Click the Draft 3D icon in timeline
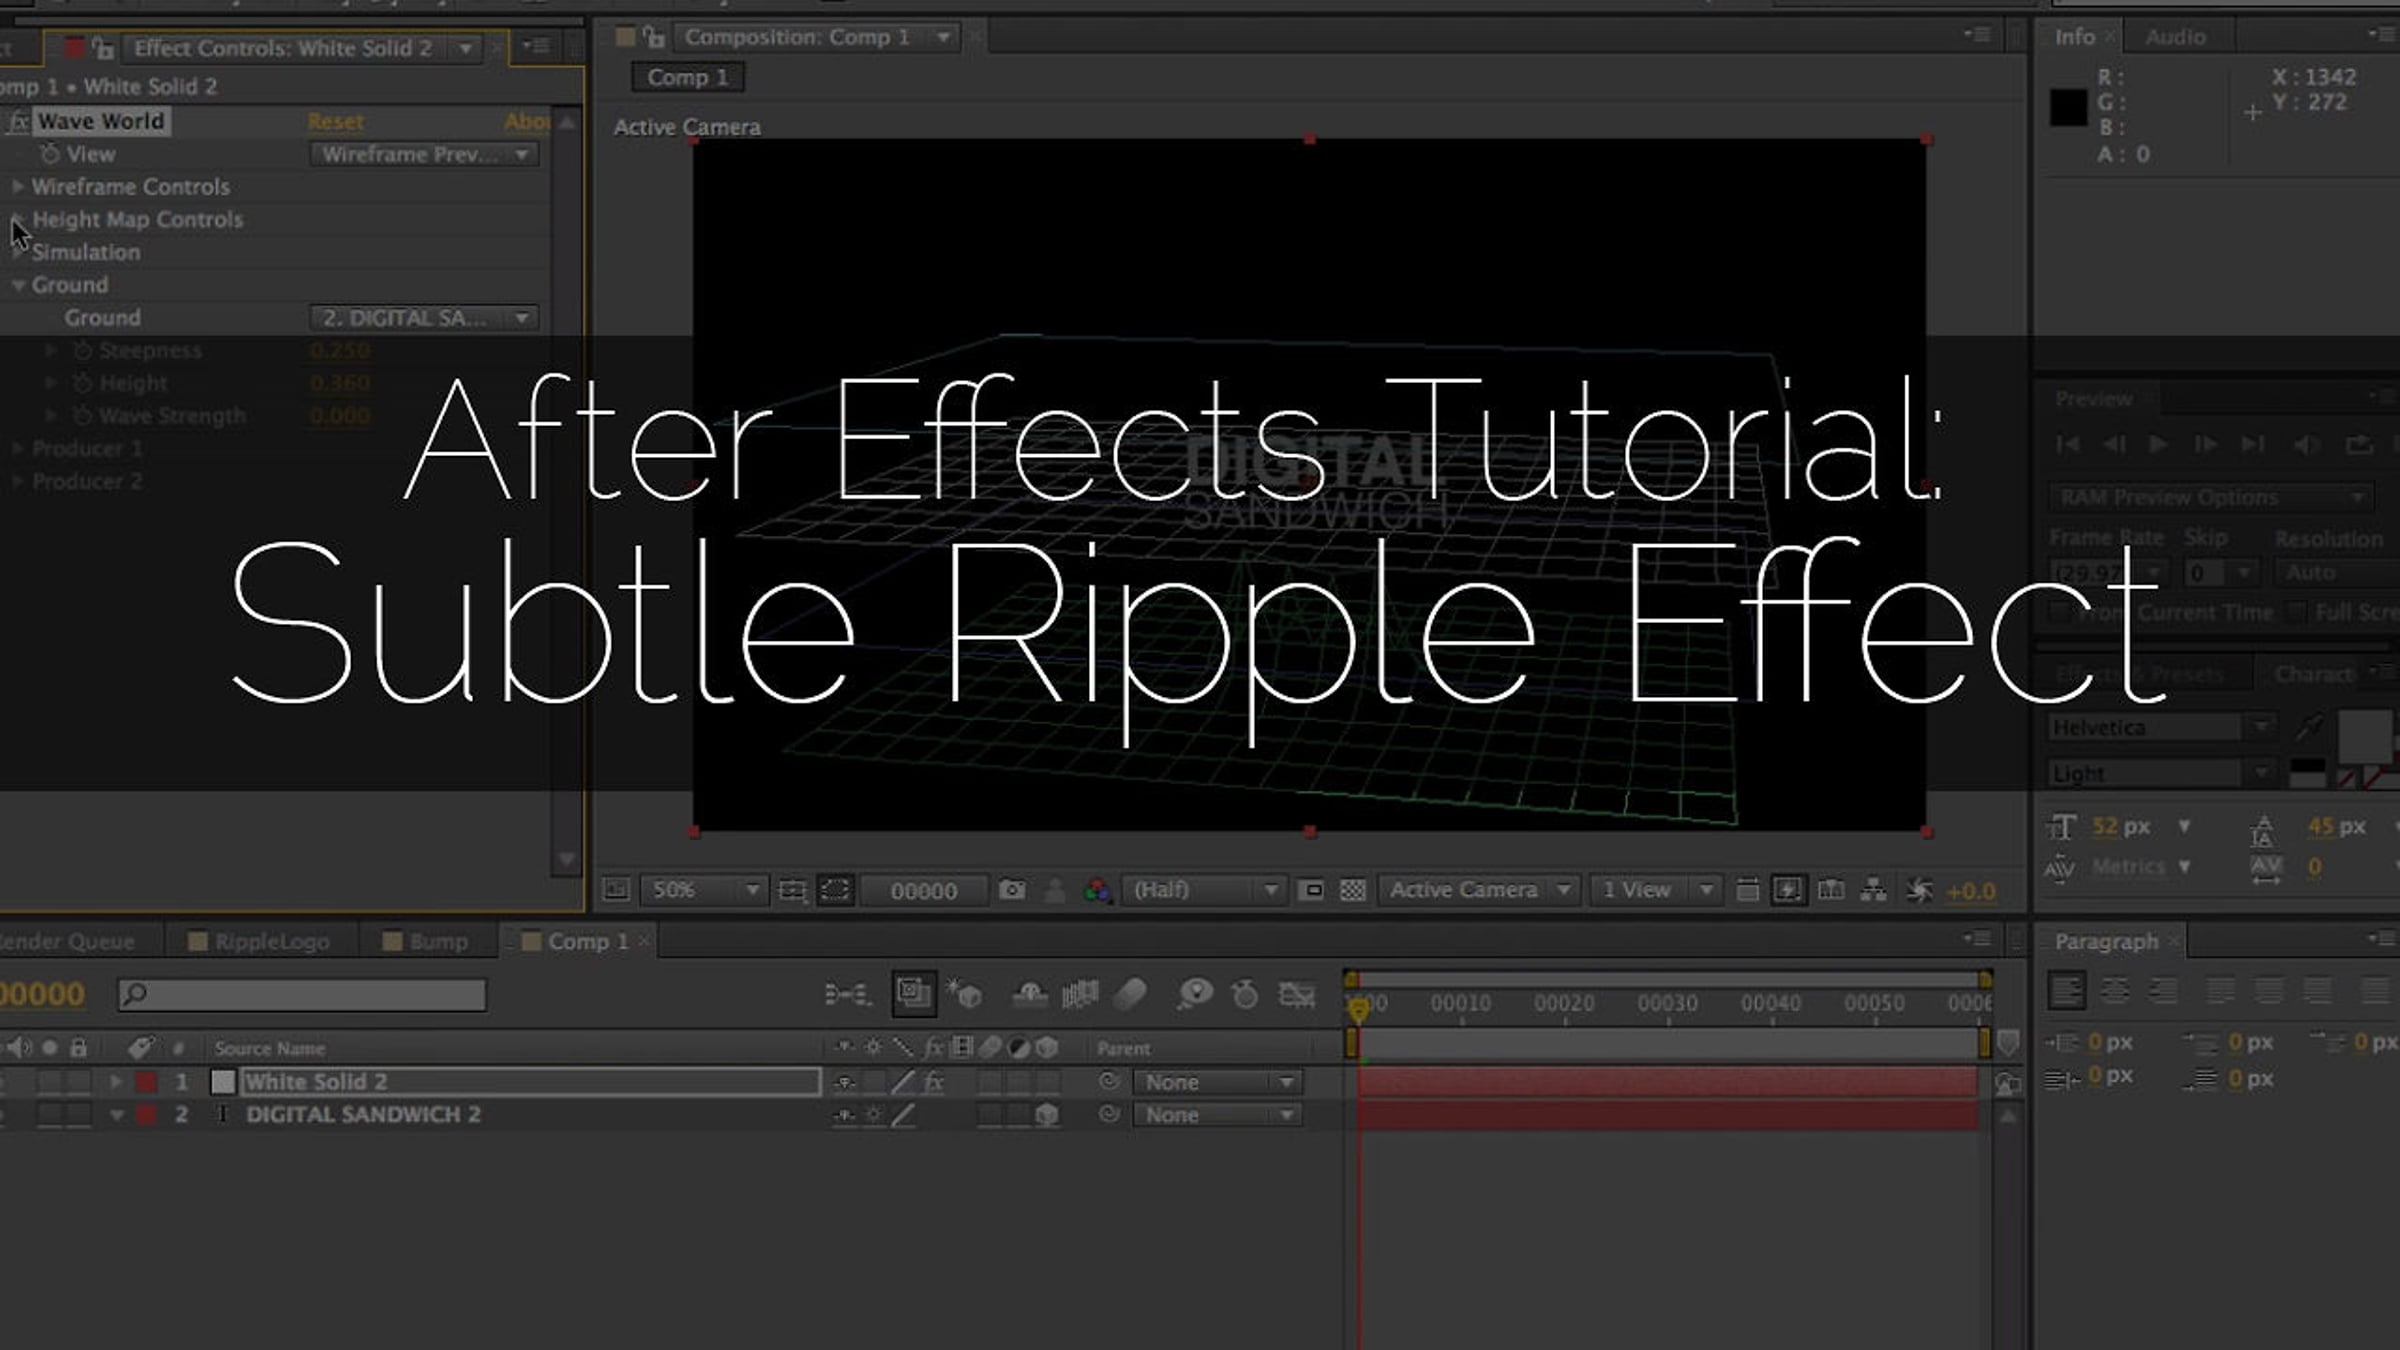Screen dimensions: 2400x1350 [x=965, y=994]
